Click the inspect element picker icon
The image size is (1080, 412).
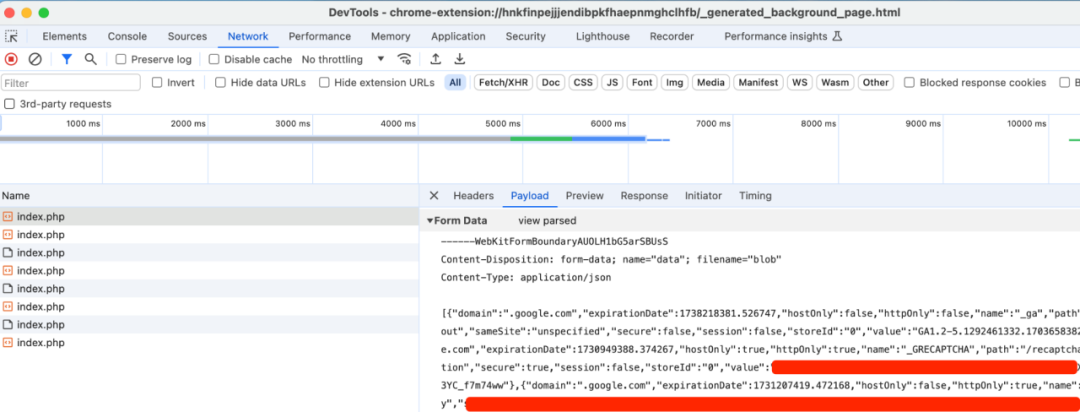[x=12, y=37]
